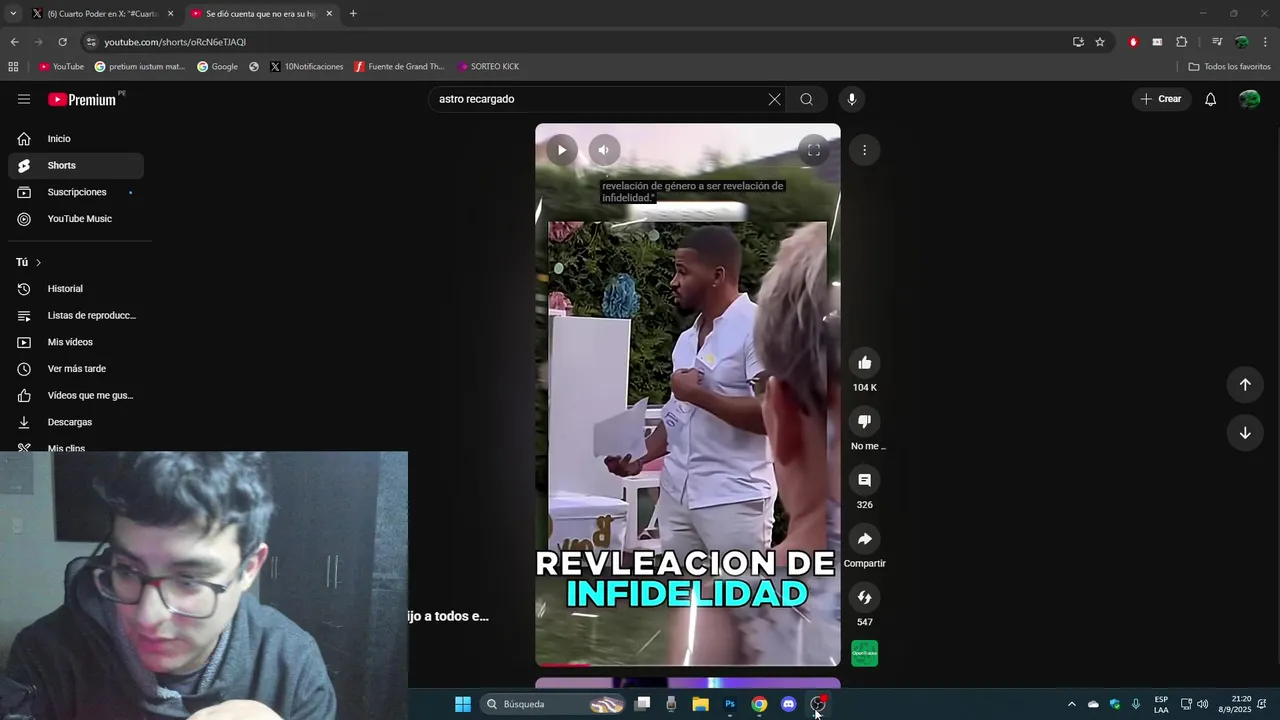Image resolution: width=1280 pixels, height=720 pixels.
Task: Click the search magnifier button
Action: click(806, 99)
